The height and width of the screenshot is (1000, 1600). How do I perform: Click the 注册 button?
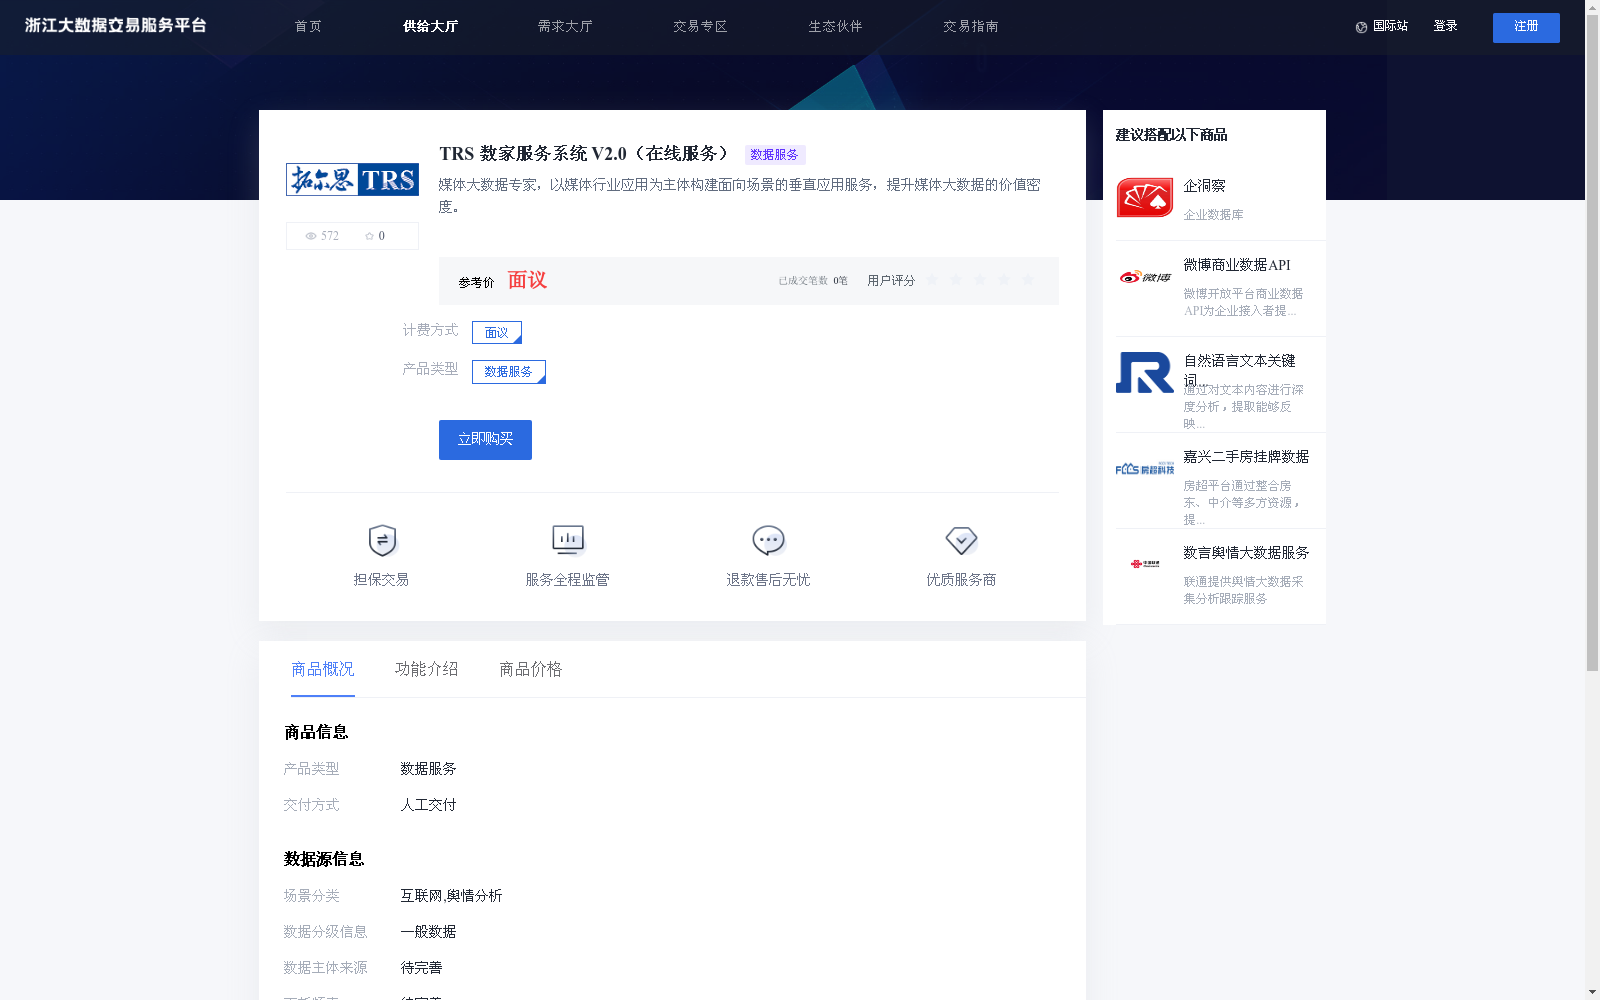click(x=1526, y=28)
